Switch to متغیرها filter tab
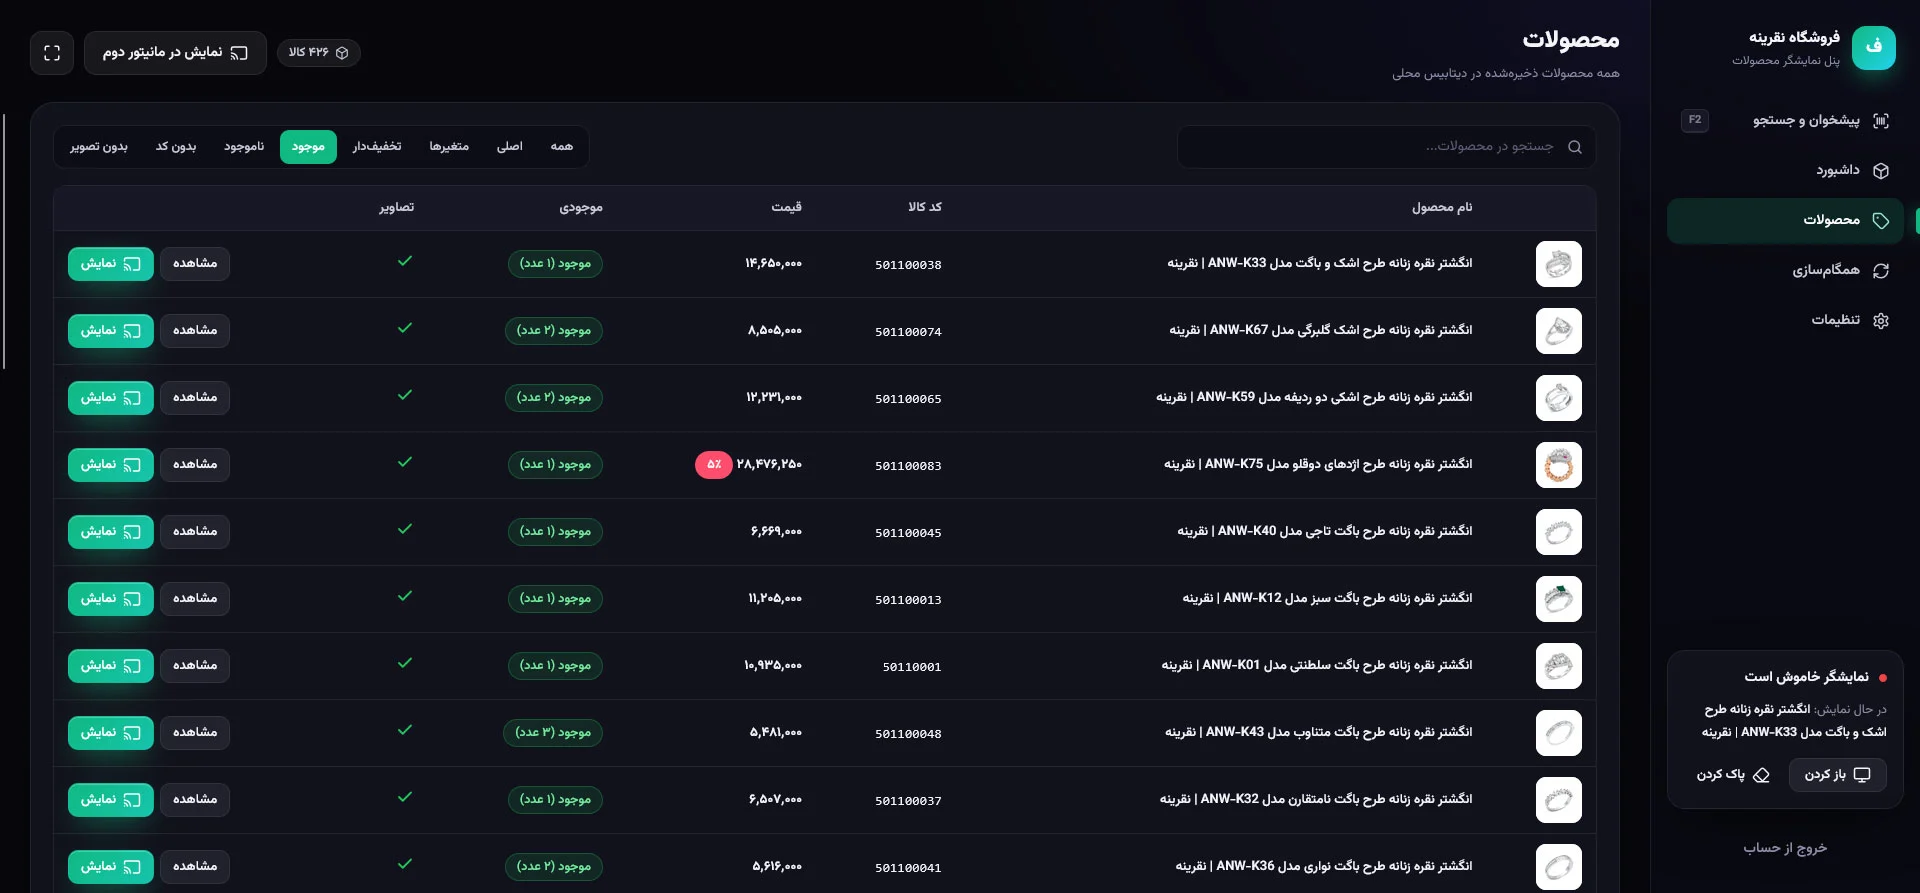Image resolution: width=1920 pixels, height=893 pixels. (449, 147)
